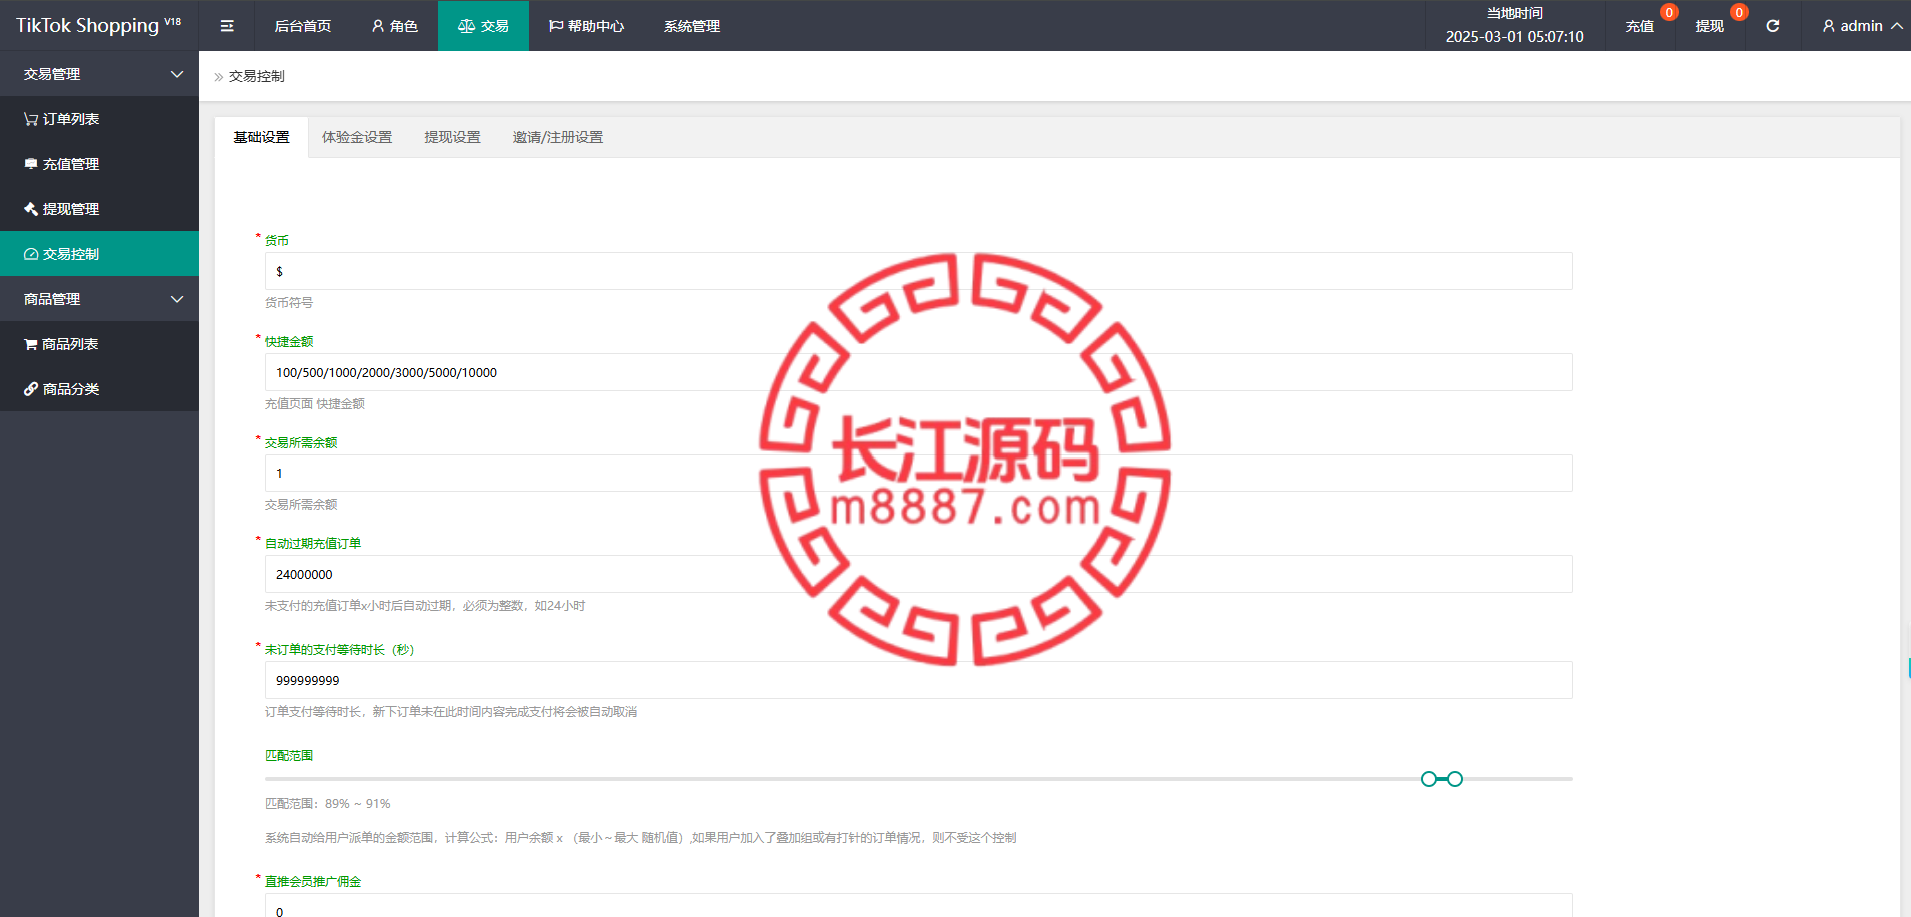Open the 帮助中心 menu
This screenshot has height=917, width=1911.
pos(586,26)
